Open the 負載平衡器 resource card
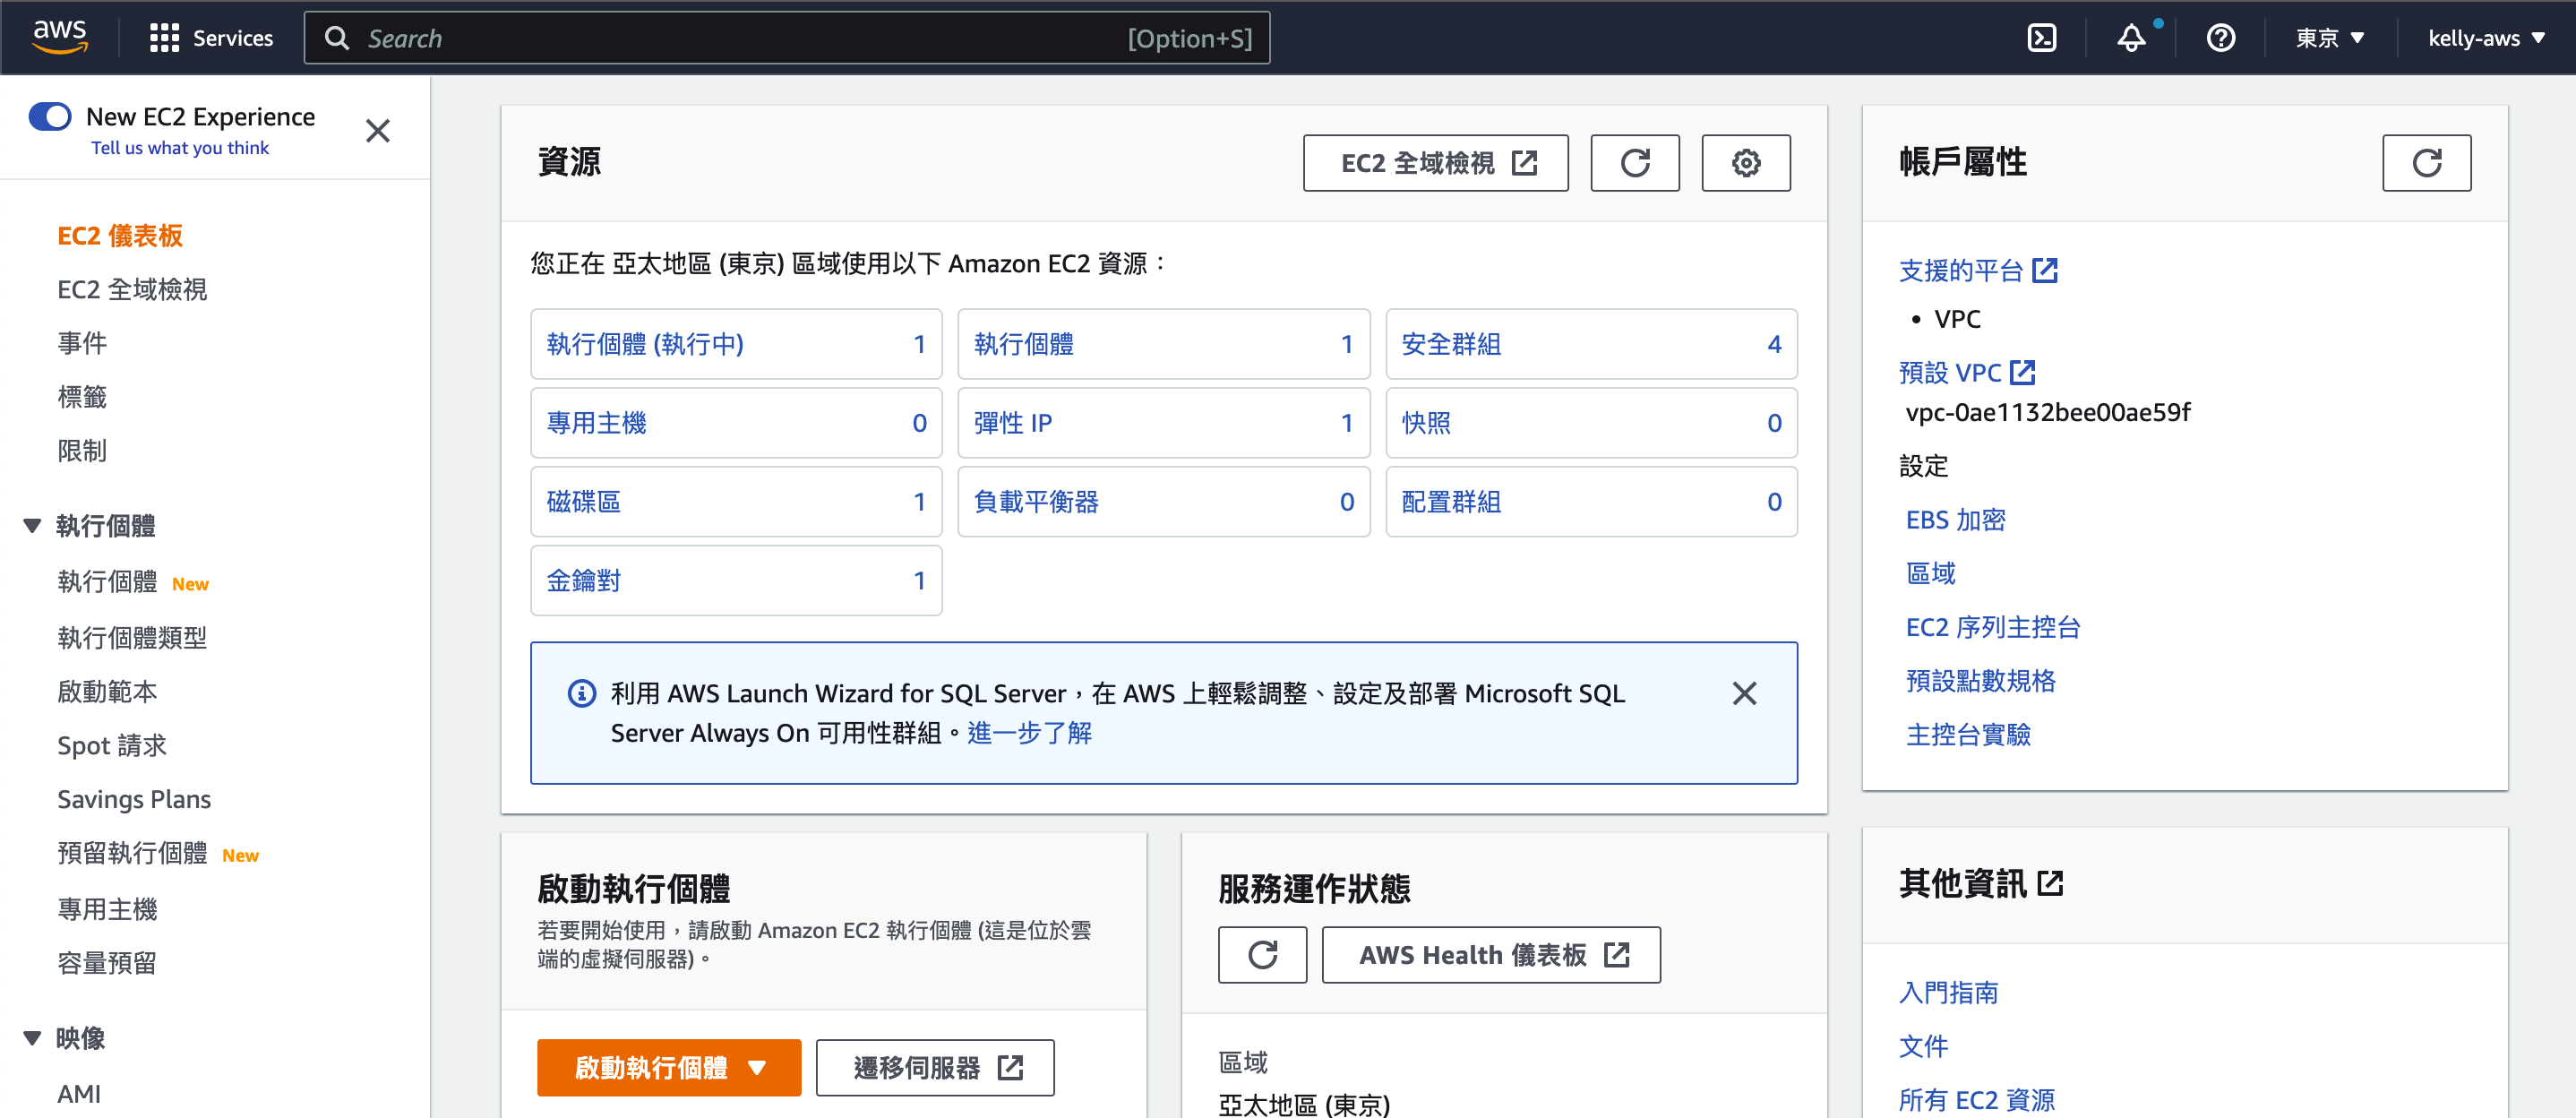 pyautogui.click(x=1163, y=501)
